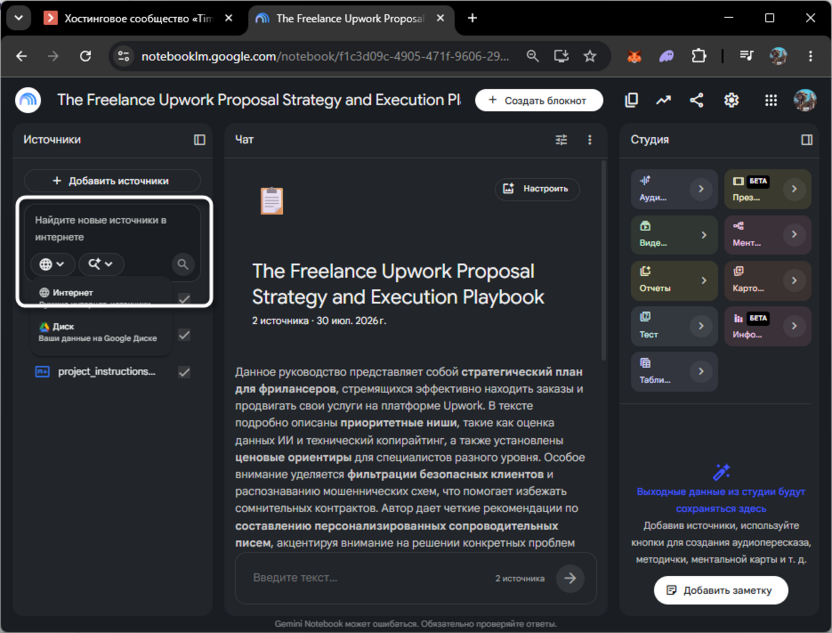
Task: Collapse the Источники panel
Action: point(200,140)
